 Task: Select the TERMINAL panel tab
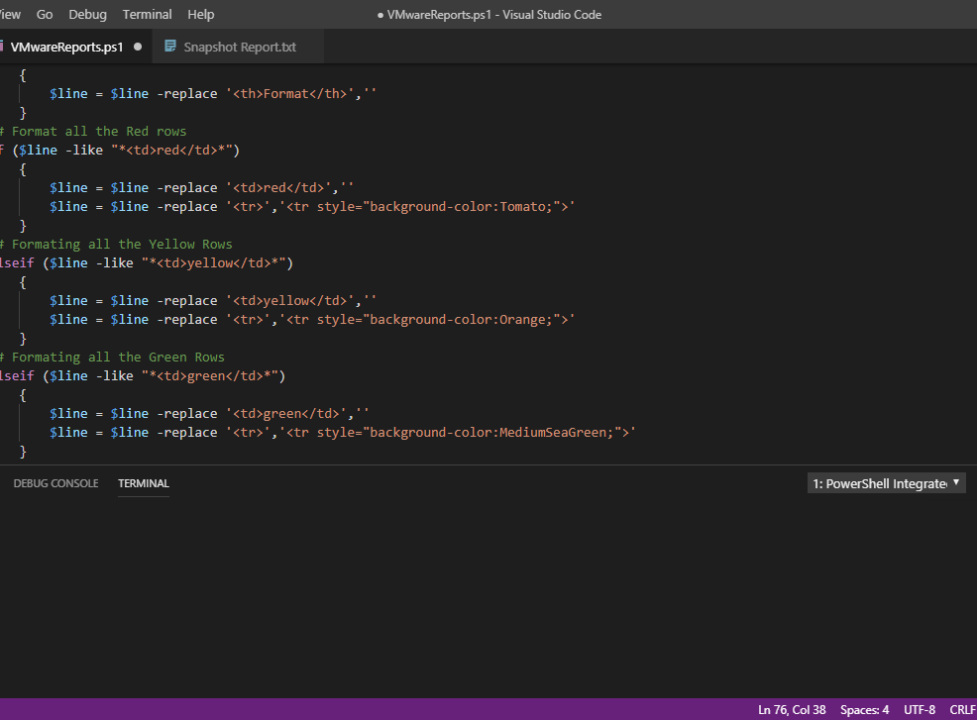point(143,483)
